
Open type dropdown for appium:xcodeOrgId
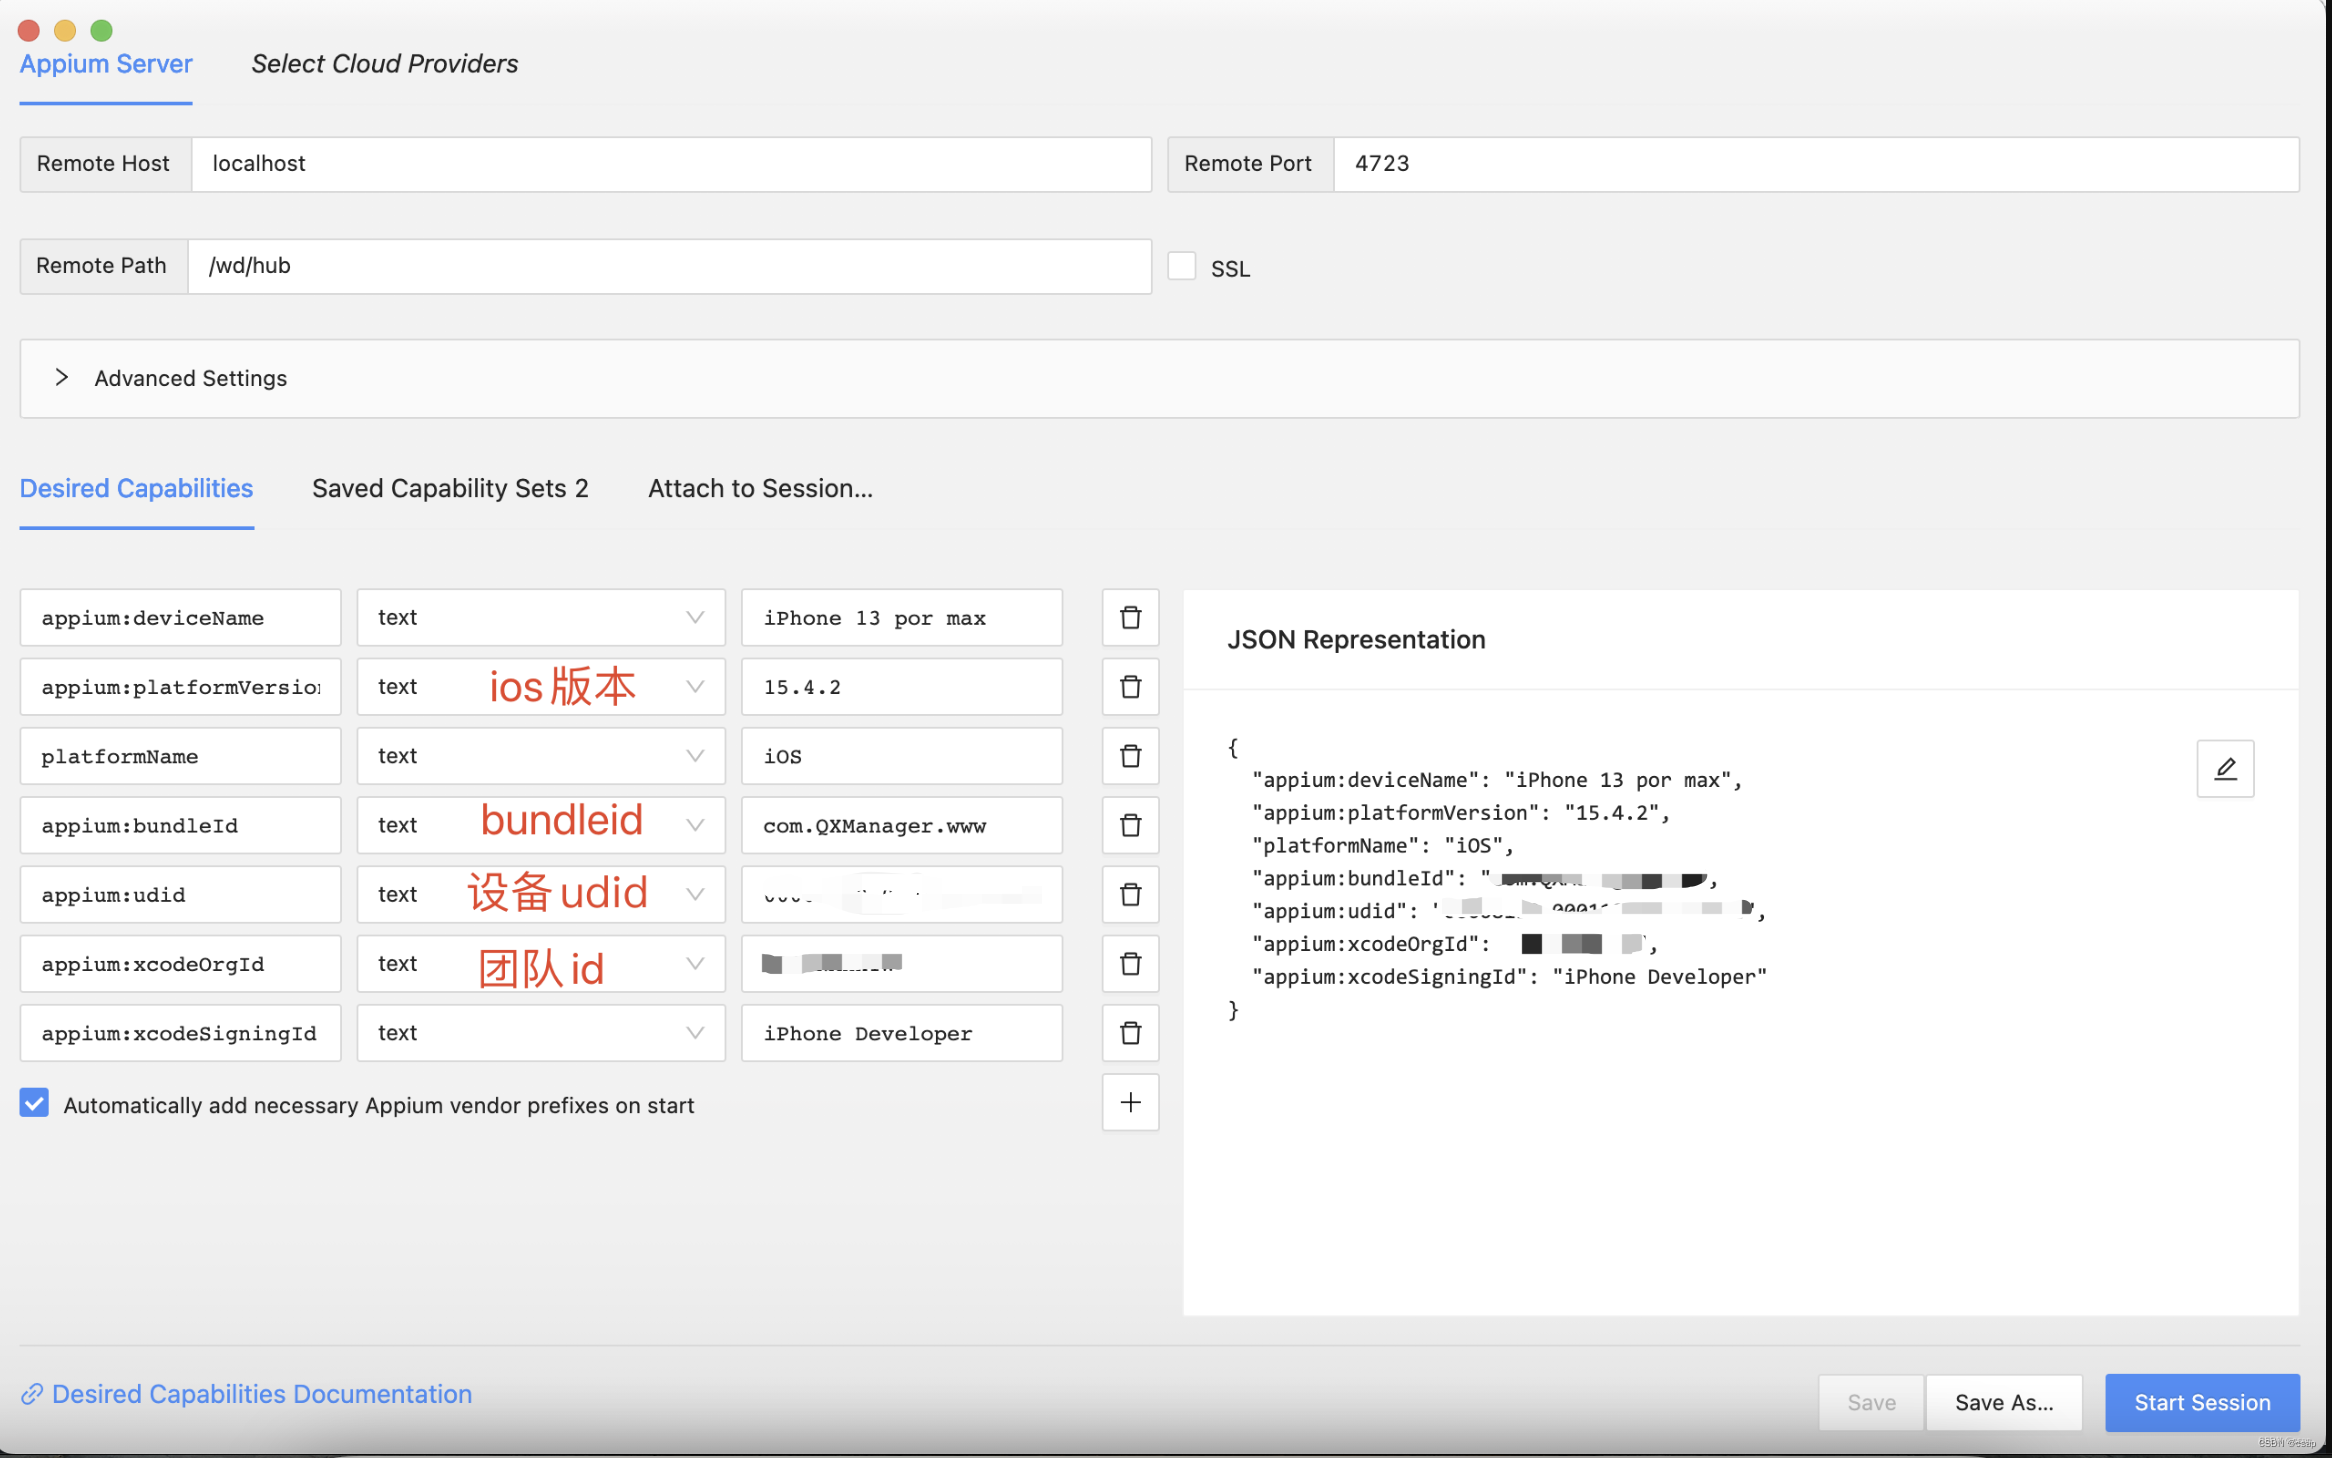[540, 963]
